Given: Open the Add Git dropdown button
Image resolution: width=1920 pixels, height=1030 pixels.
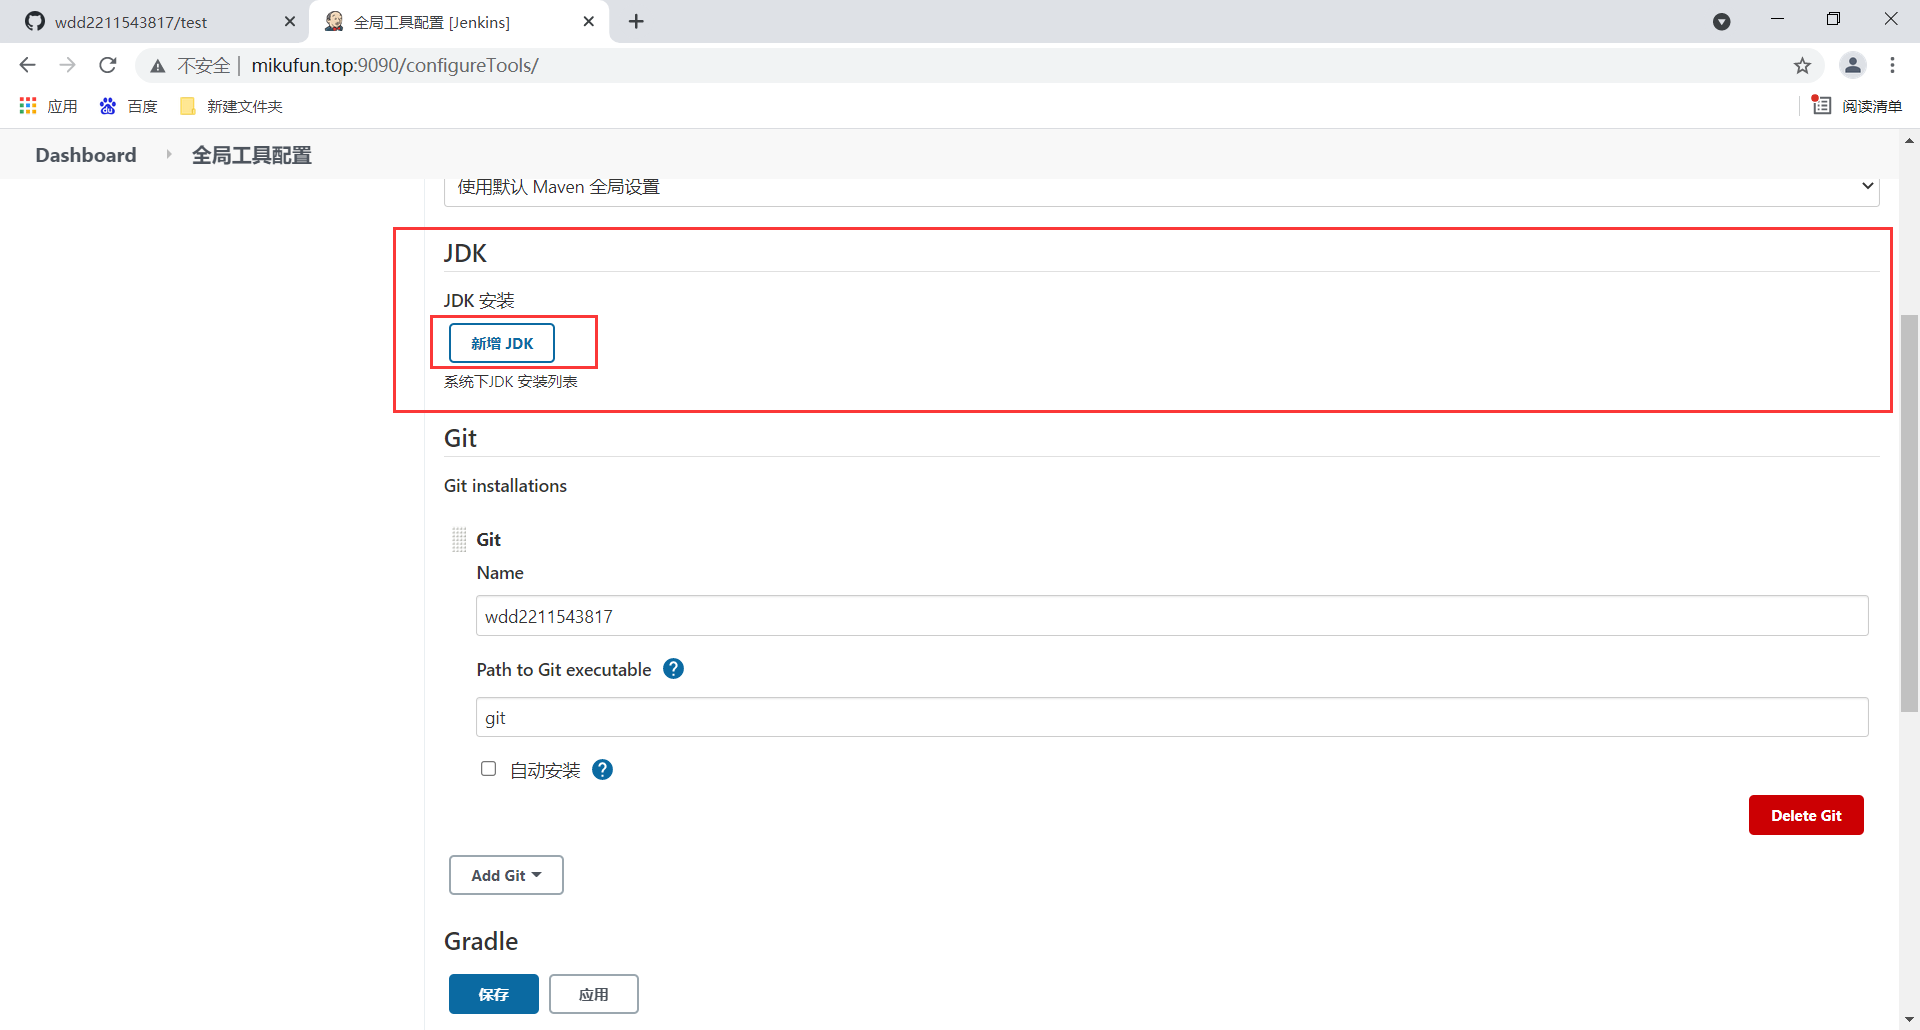Looking at the screenshot, I should coord(506,875).
